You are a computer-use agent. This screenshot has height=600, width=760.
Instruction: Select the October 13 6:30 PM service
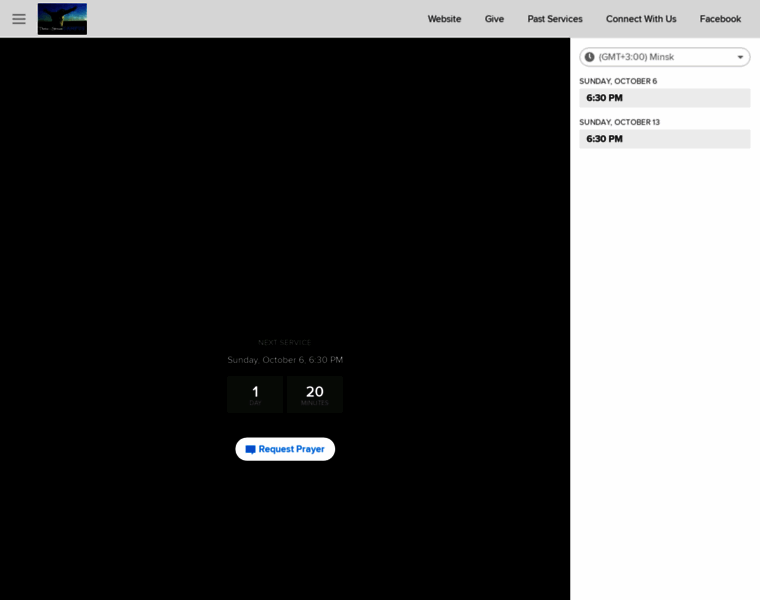coord(665,139)
